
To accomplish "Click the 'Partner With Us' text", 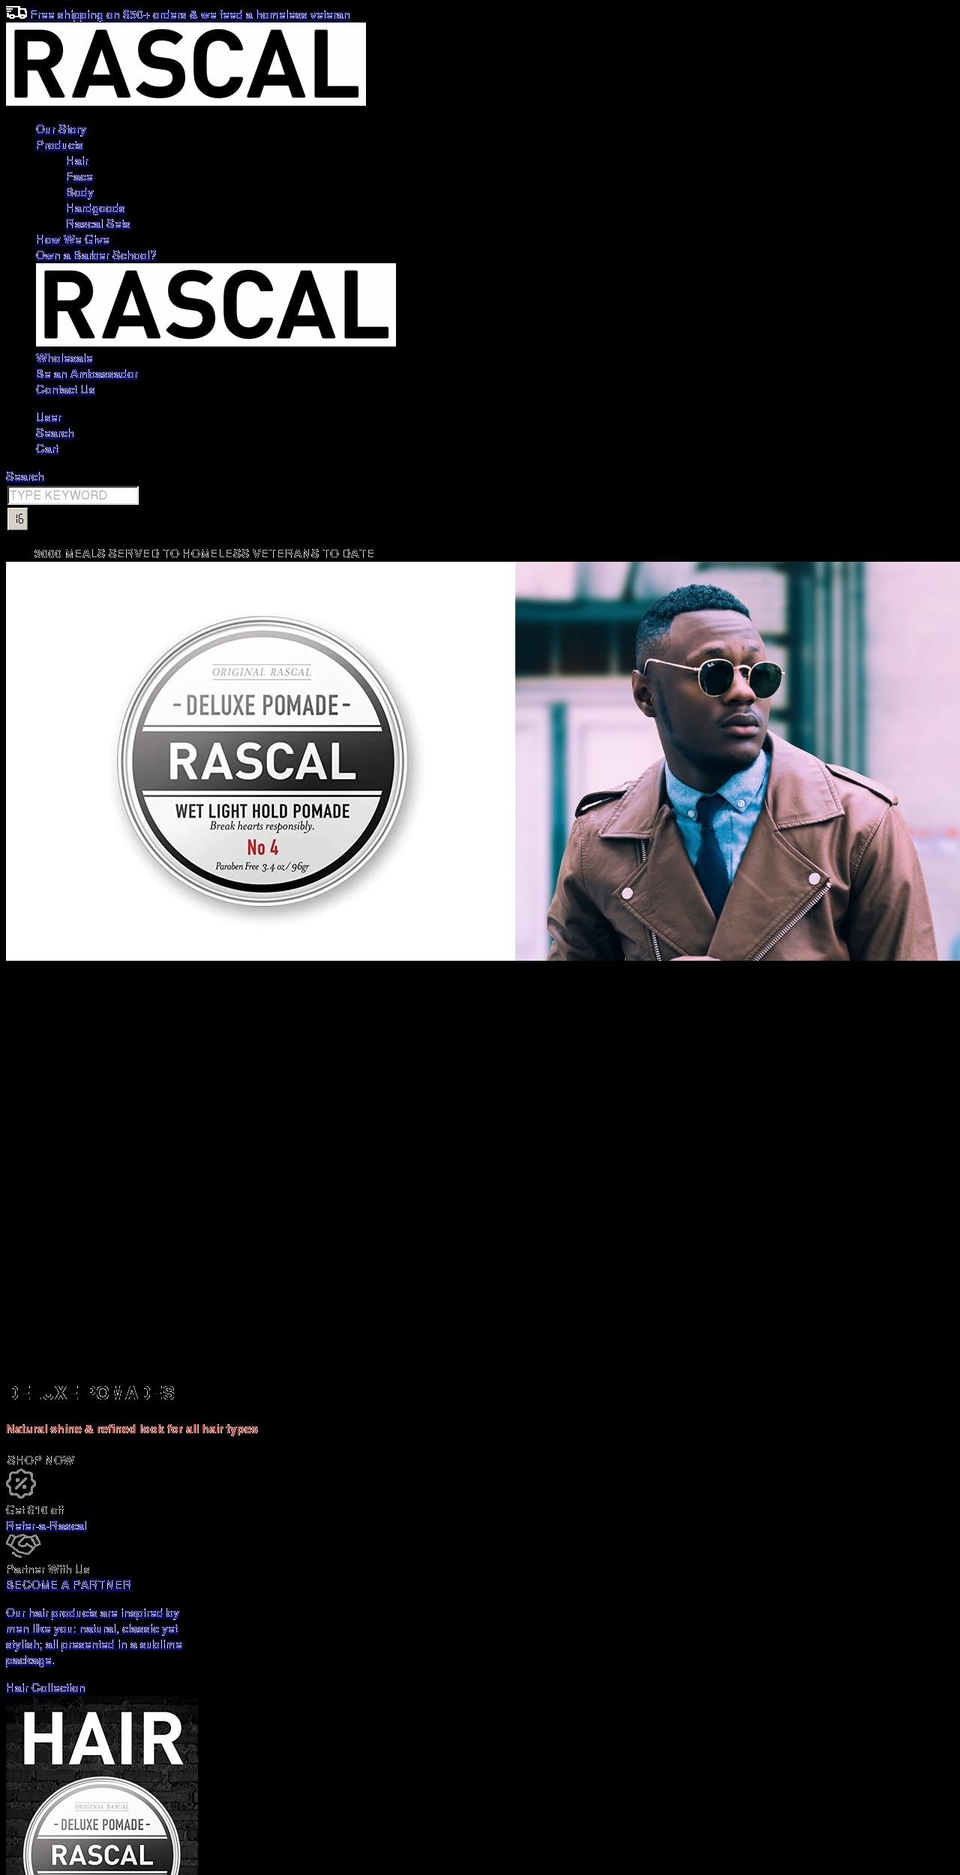I will pyautogui.click(x=48, y=1569).
